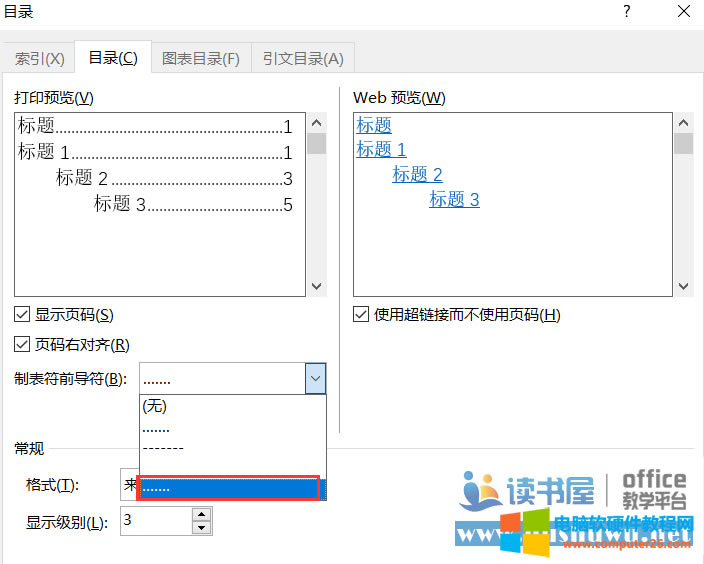Toggle the 显示页码(S) checkbox
The image size is (704, 564).
click(x=22, y=315)
